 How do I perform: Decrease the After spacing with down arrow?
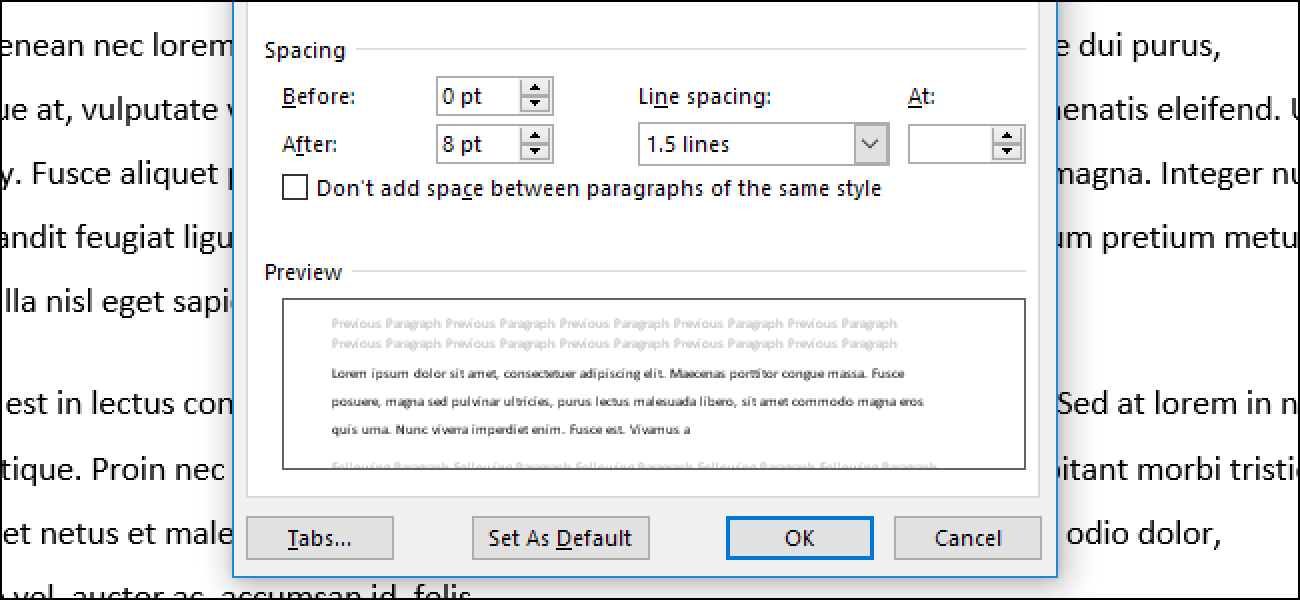(x=536, y=152)
